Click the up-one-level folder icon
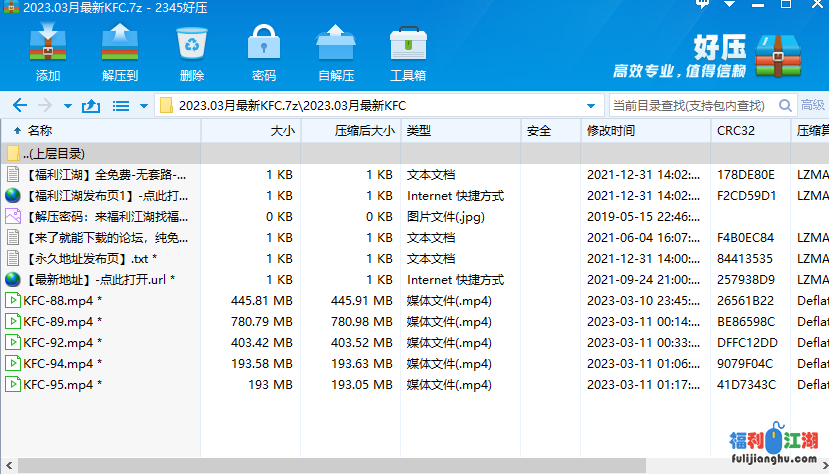Screen dimensions: 829x474 click(91, 105)
